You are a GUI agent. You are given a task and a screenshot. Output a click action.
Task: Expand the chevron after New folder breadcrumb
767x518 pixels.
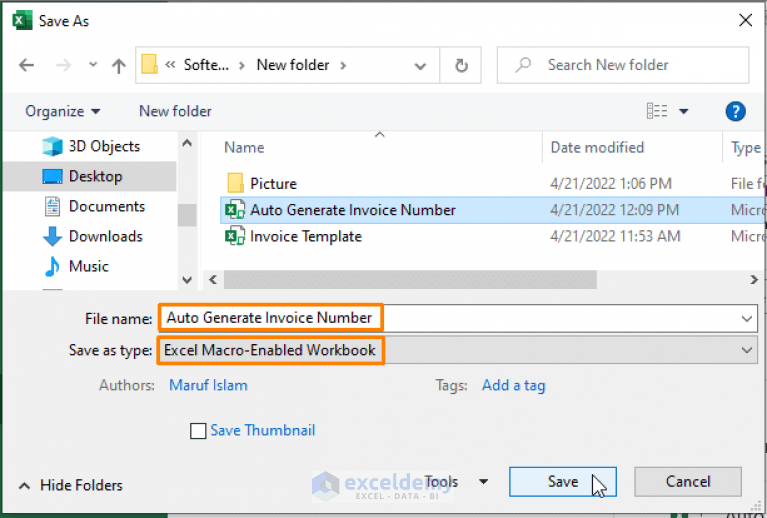point(343,65)
